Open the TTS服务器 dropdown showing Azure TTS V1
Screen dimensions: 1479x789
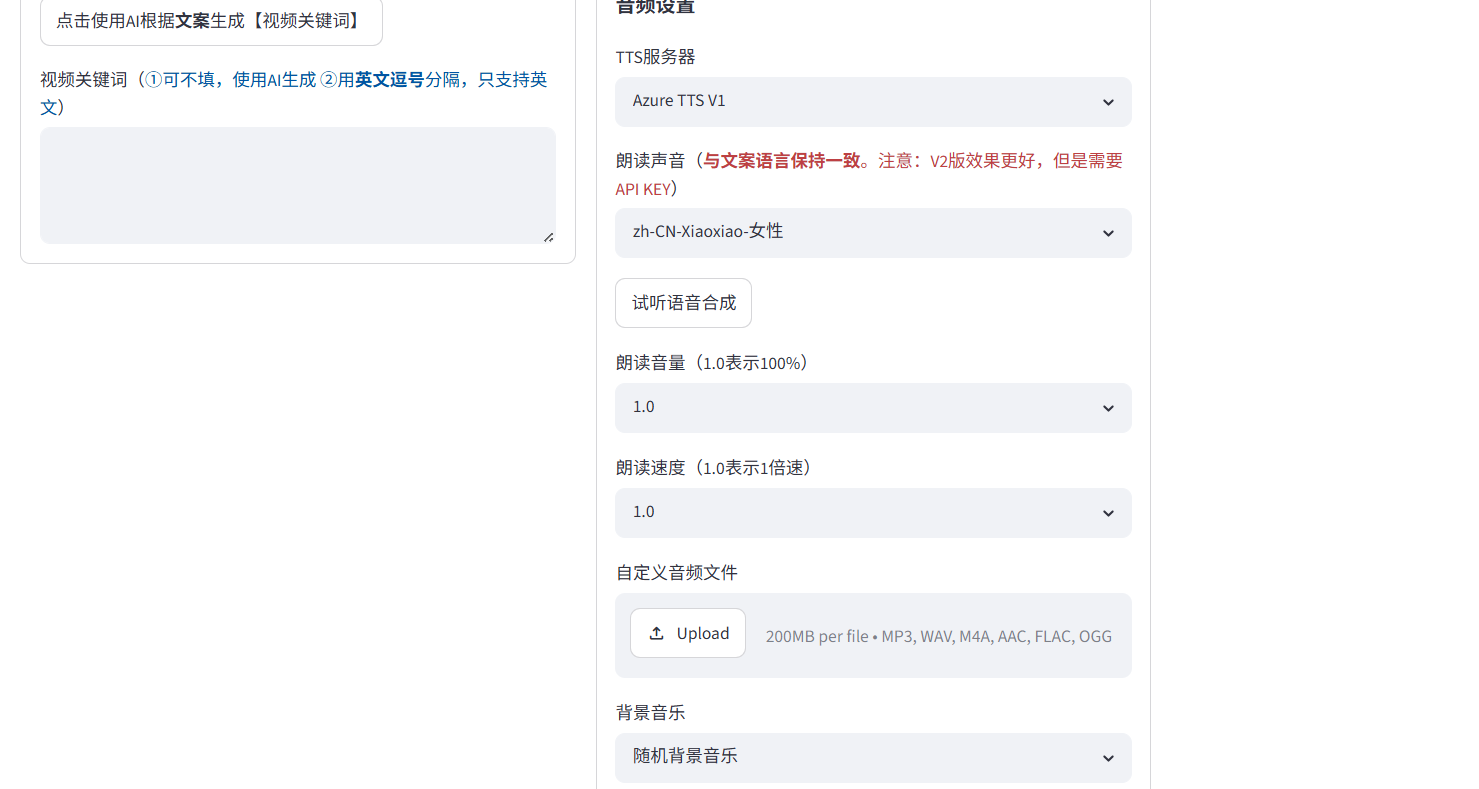(x=873, y=102)
